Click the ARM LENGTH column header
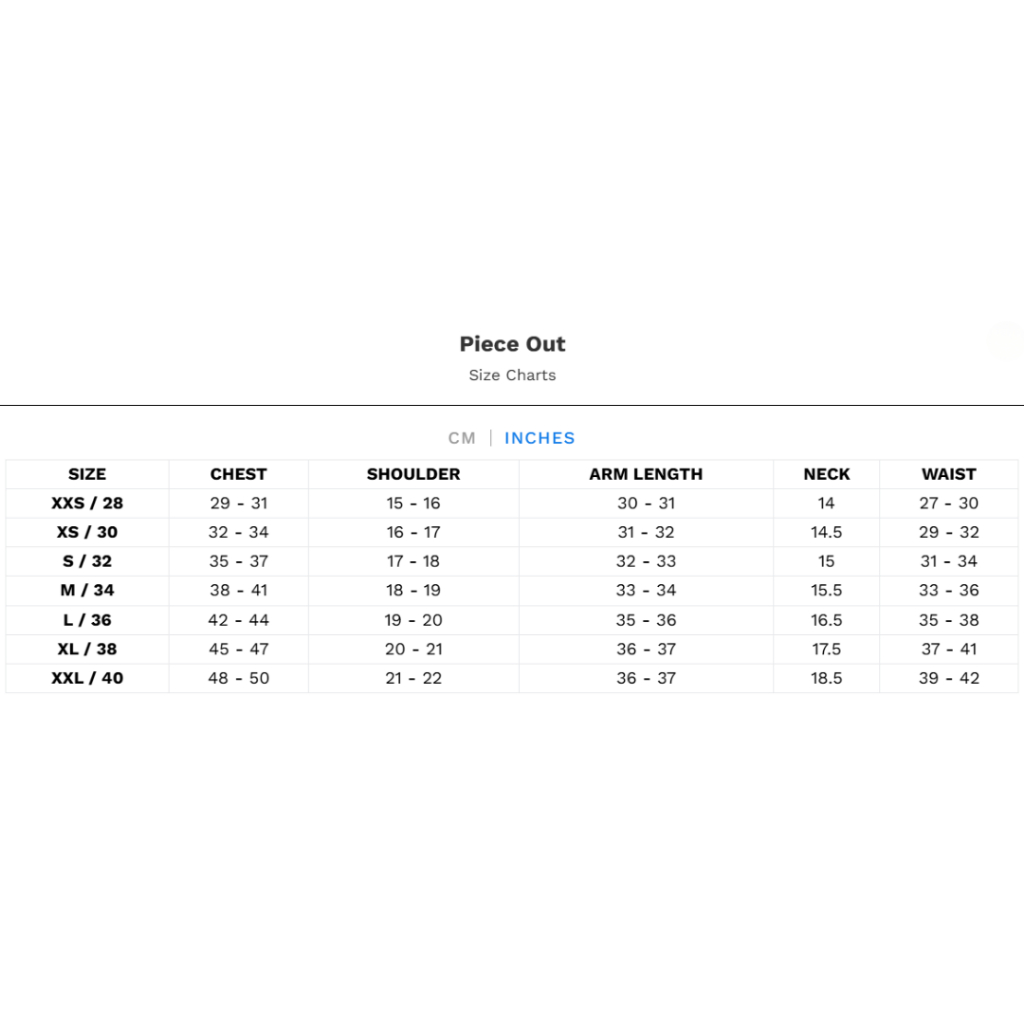This screenshot has height=1024, width=1024. pos(646,474)
